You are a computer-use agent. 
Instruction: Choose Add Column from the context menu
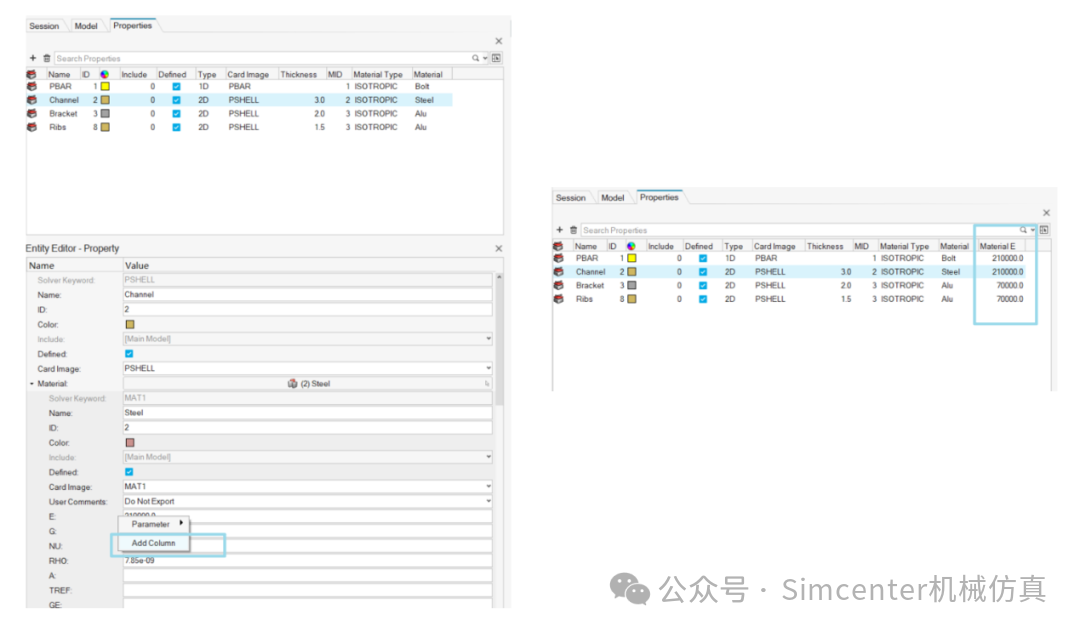click(x=153, y=543)
